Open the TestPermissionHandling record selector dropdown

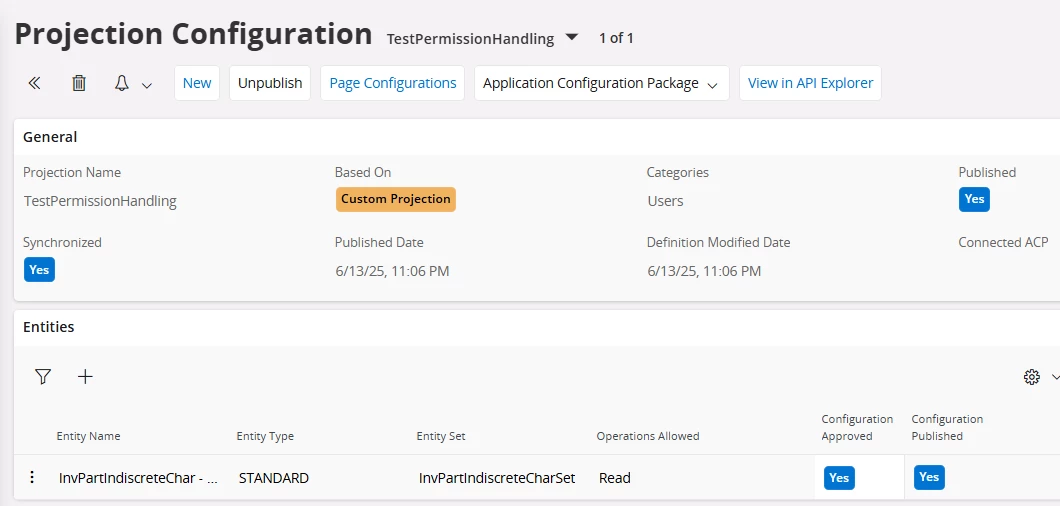(x=572, y=37)
